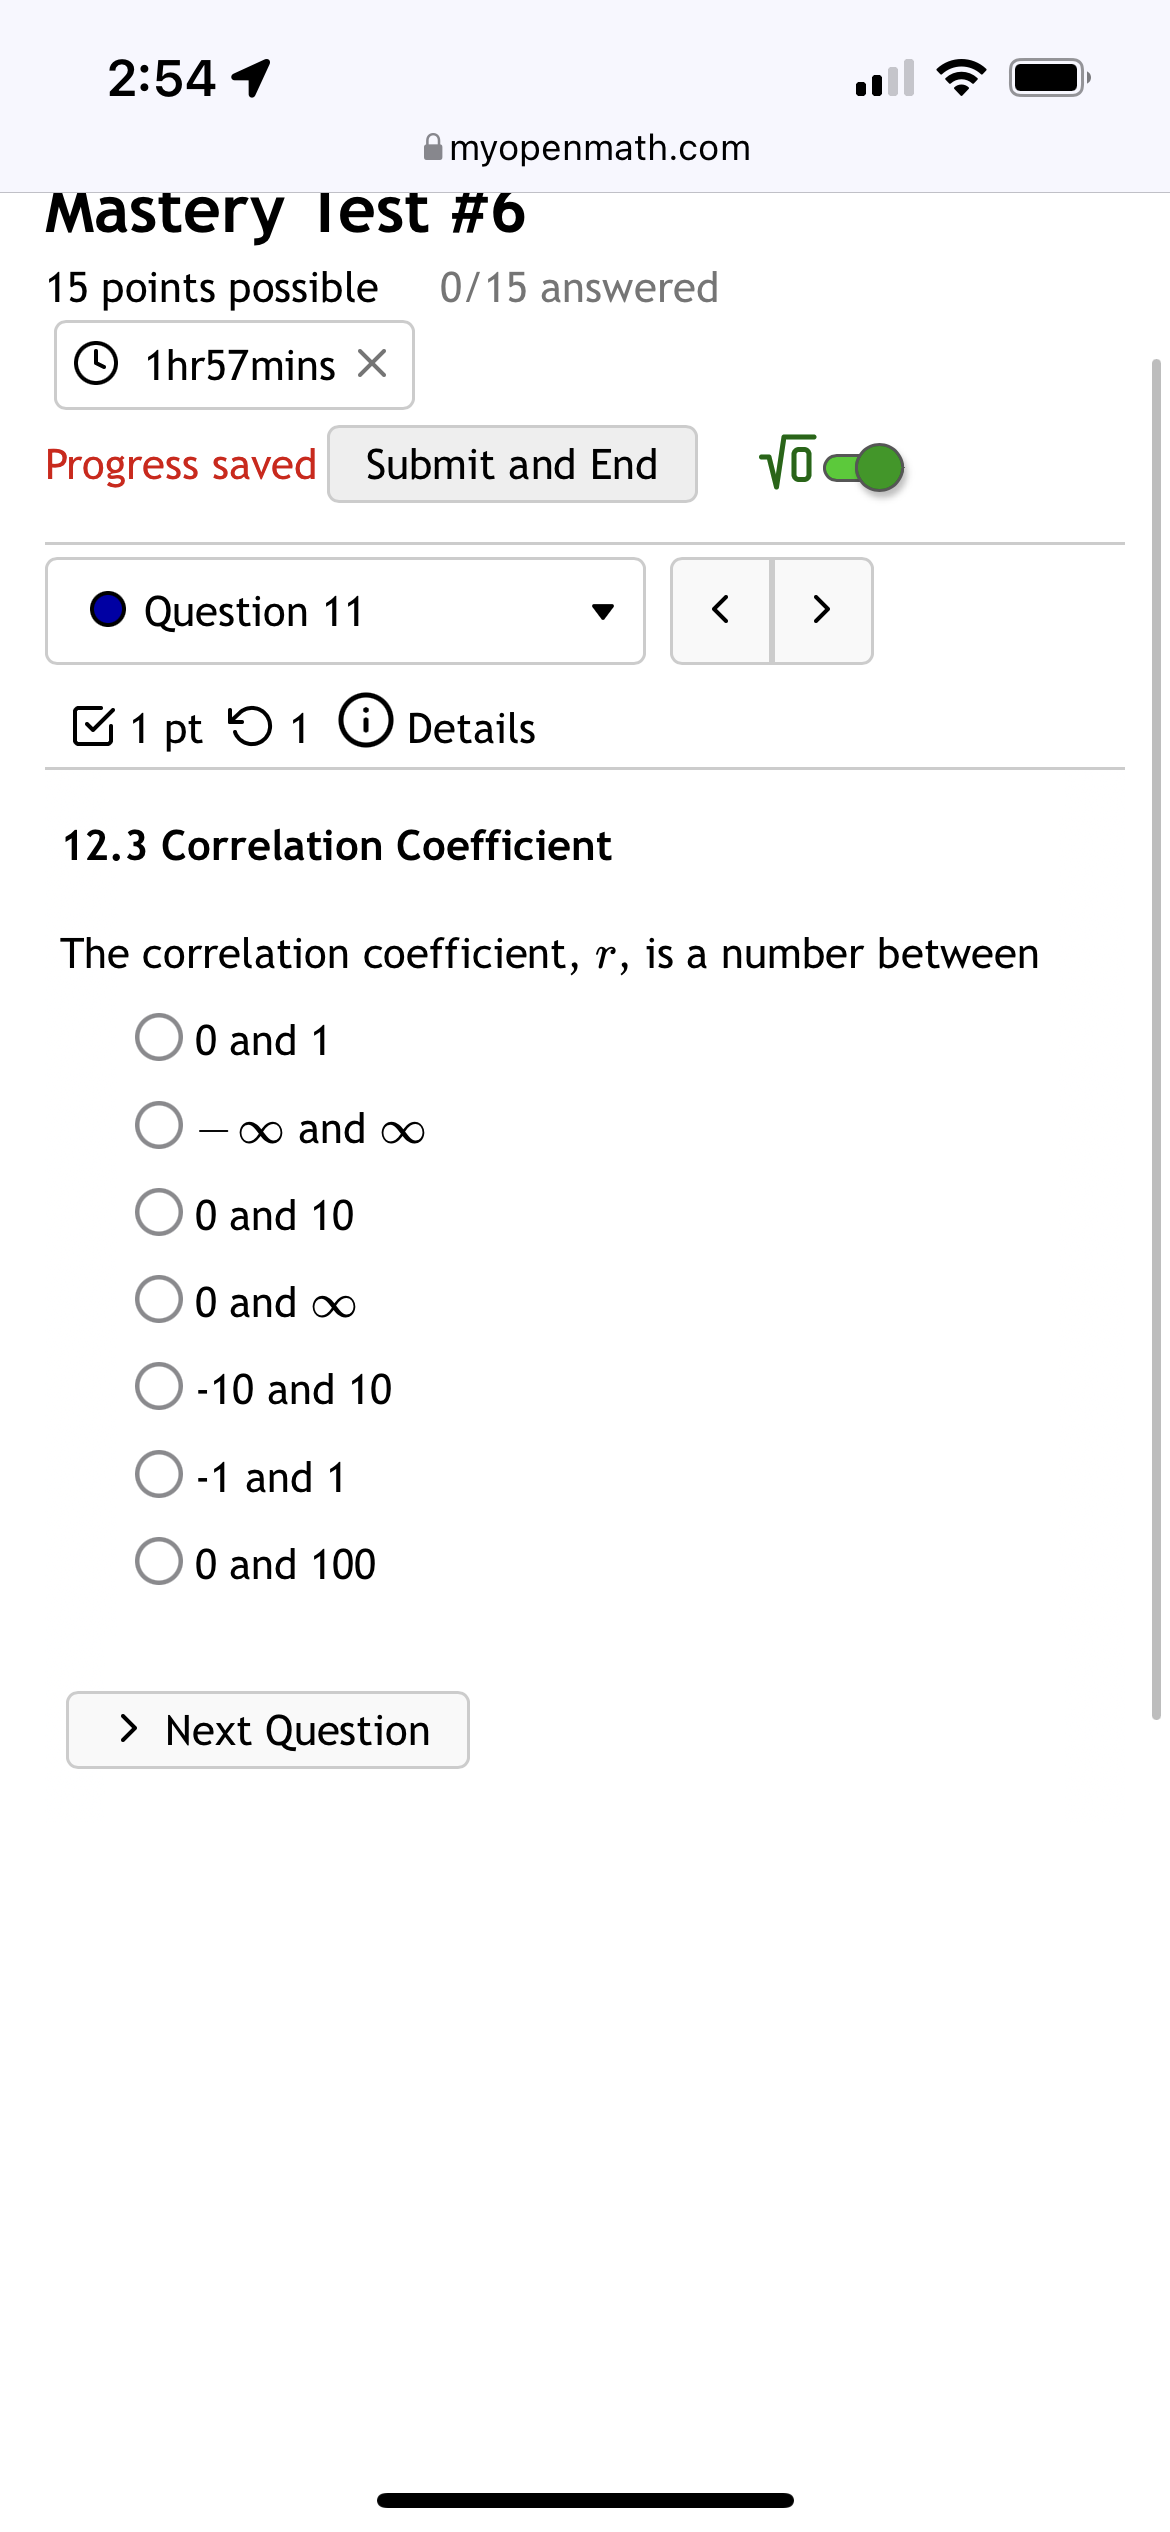The height and width of the screenshot is (2532, 1170).
Task: Click the blue status dot beside Question 11
Action: click(107, 608)
